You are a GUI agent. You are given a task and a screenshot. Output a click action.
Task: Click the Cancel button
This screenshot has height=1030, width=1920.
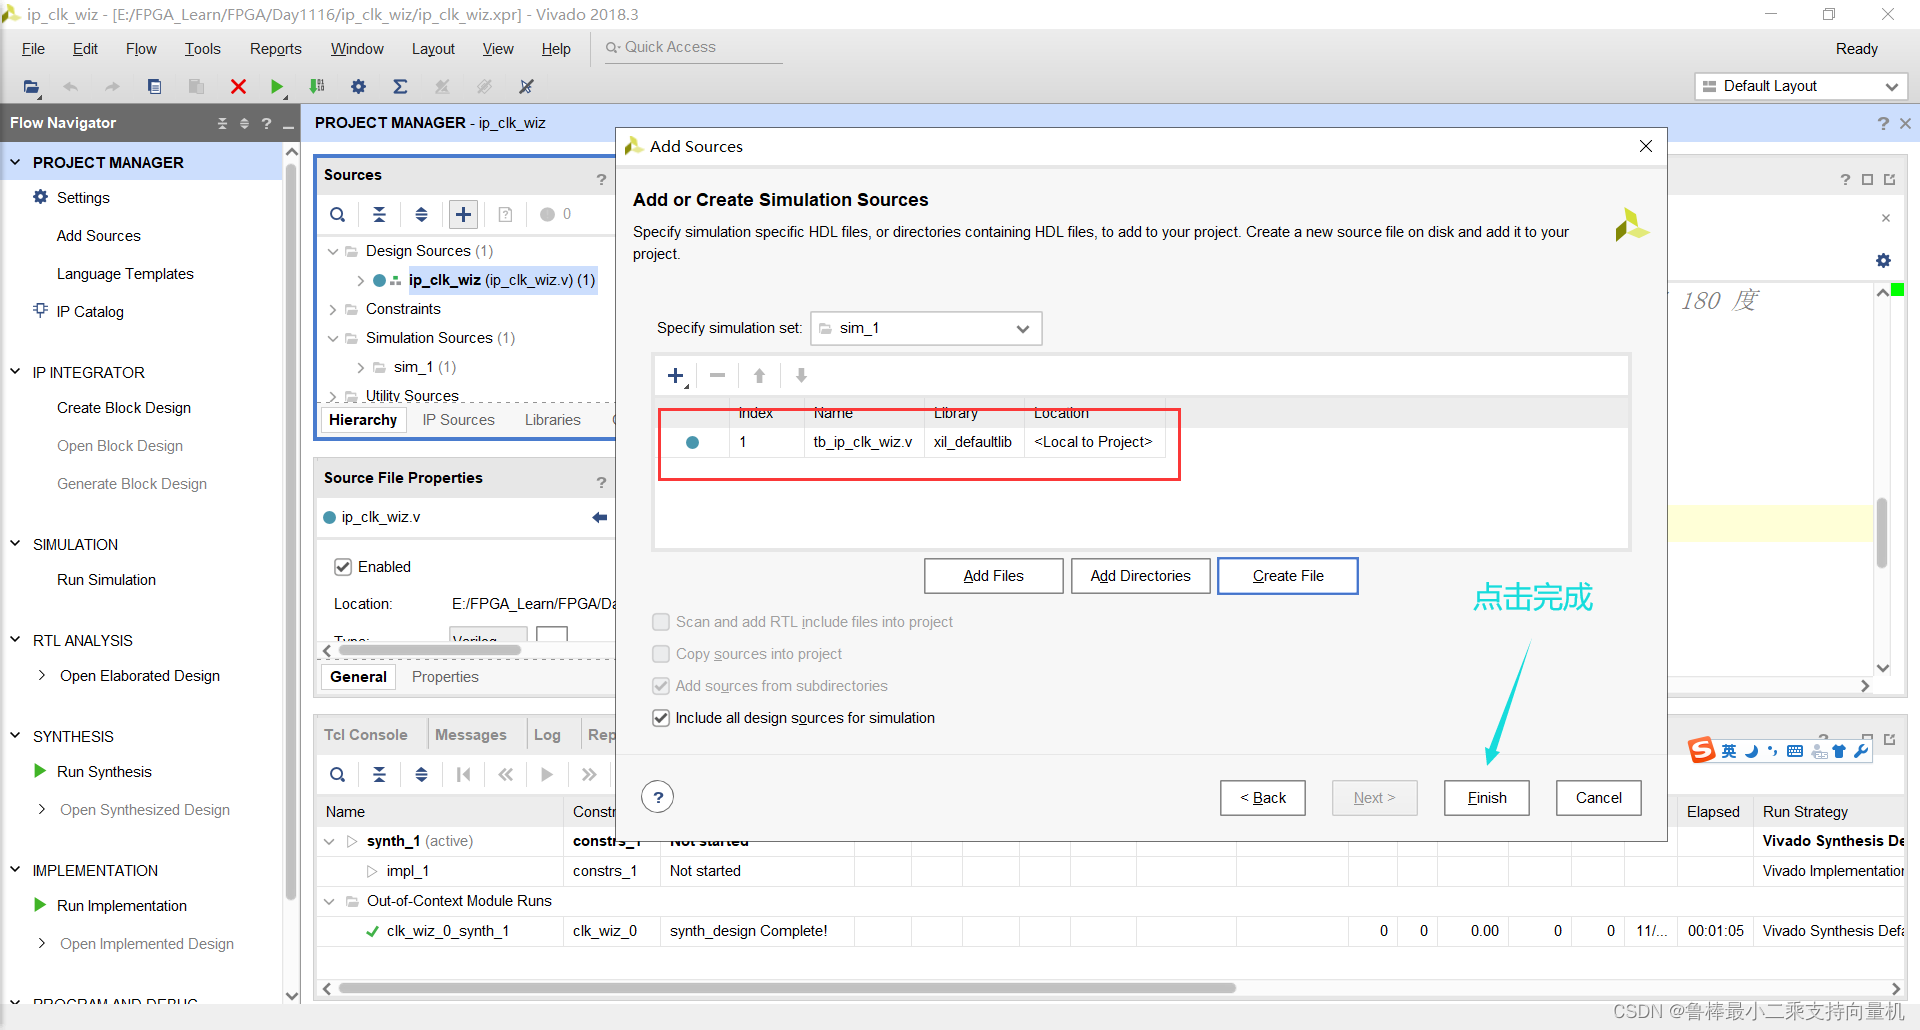coord(1598,798)
